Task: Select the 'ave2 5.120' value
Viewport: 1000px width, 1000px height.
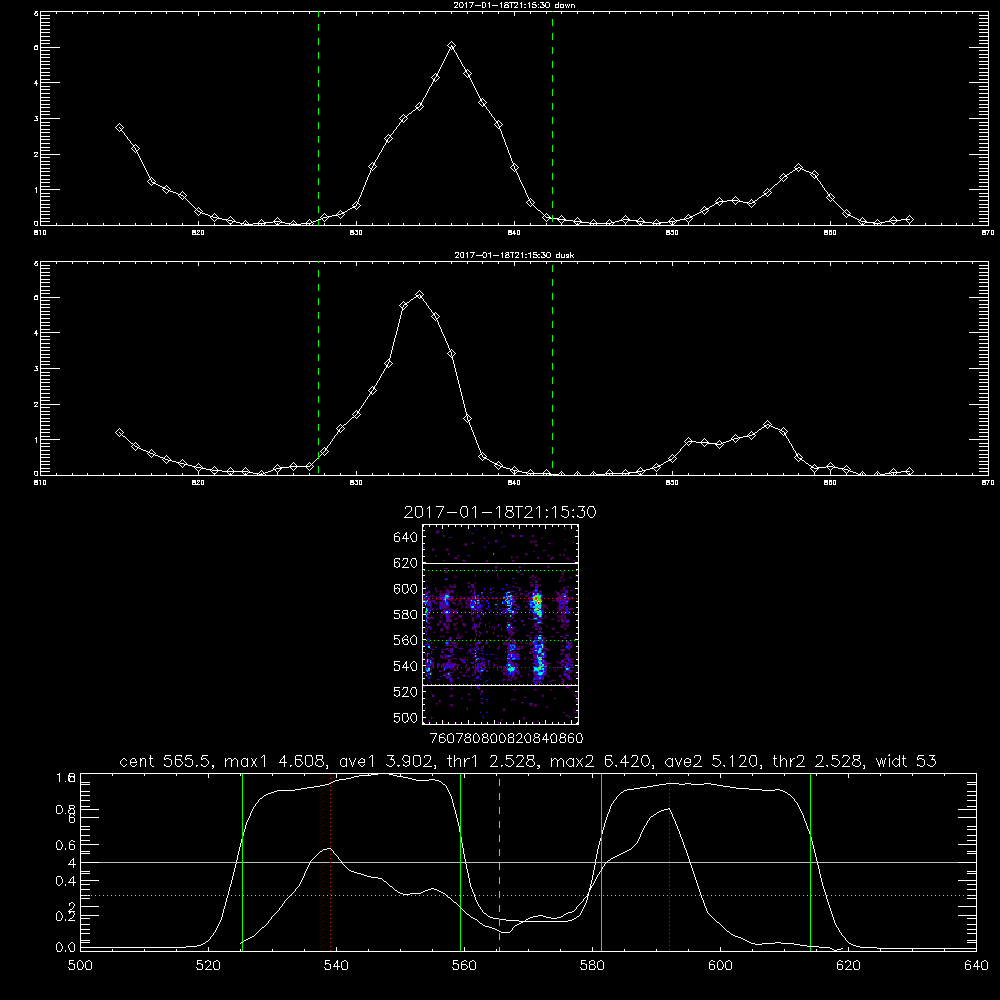Action: pyautogui.click(x=711, y=761)
